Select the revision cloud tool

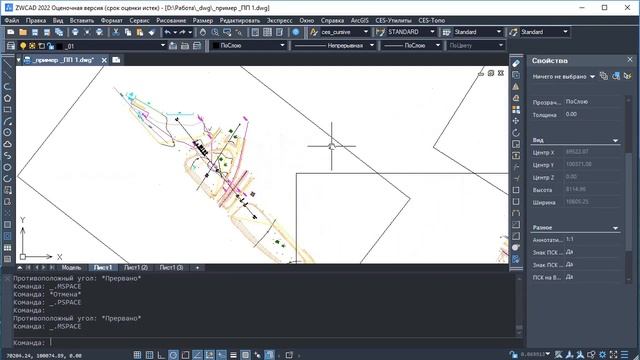click(7, 144)
